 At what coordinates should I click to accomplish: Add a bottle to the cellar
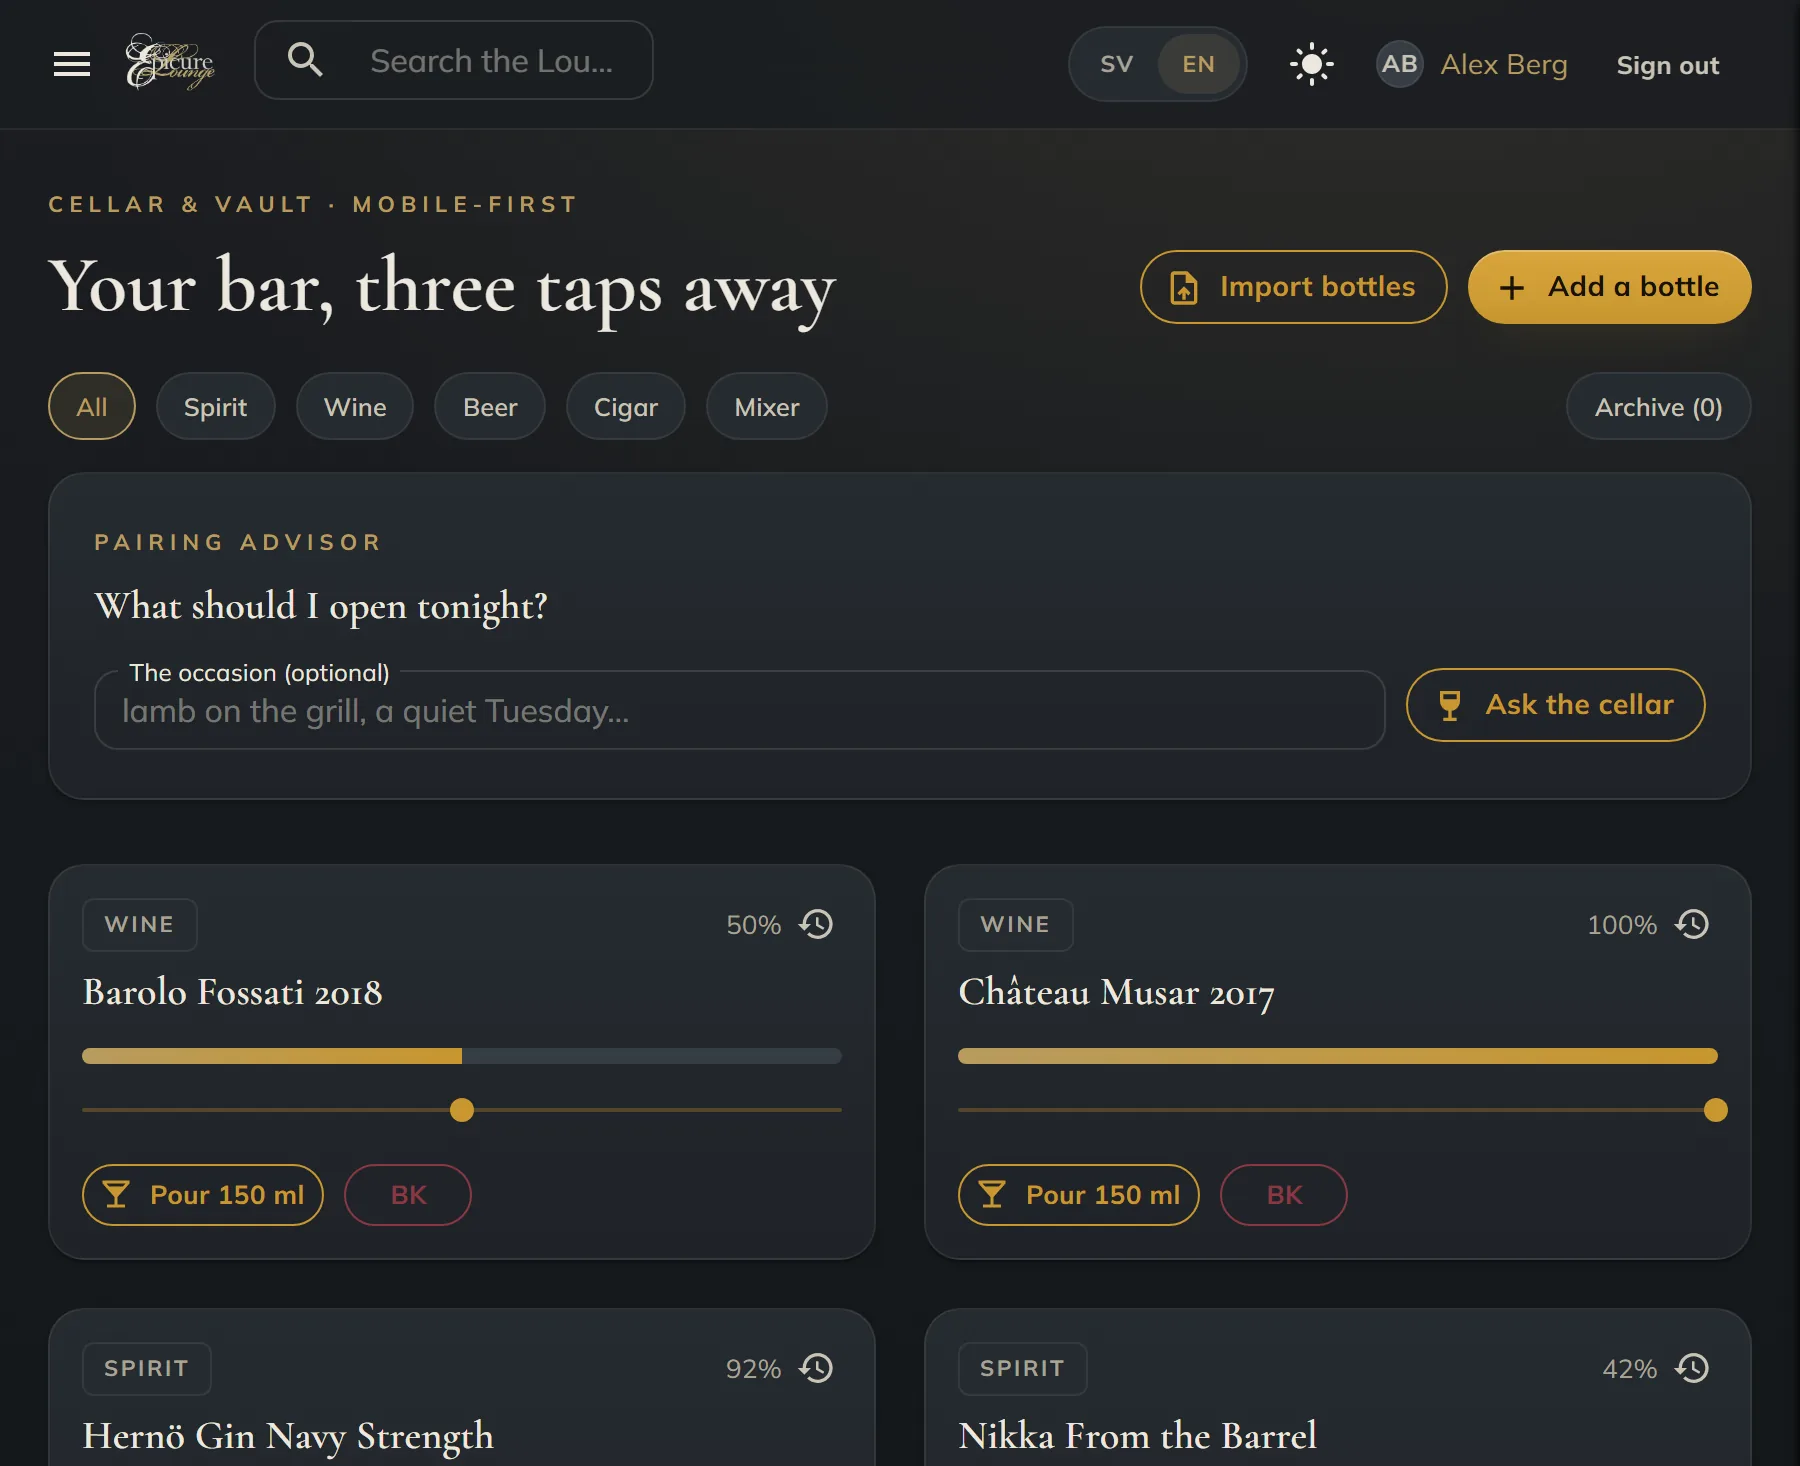point(1609,287)
